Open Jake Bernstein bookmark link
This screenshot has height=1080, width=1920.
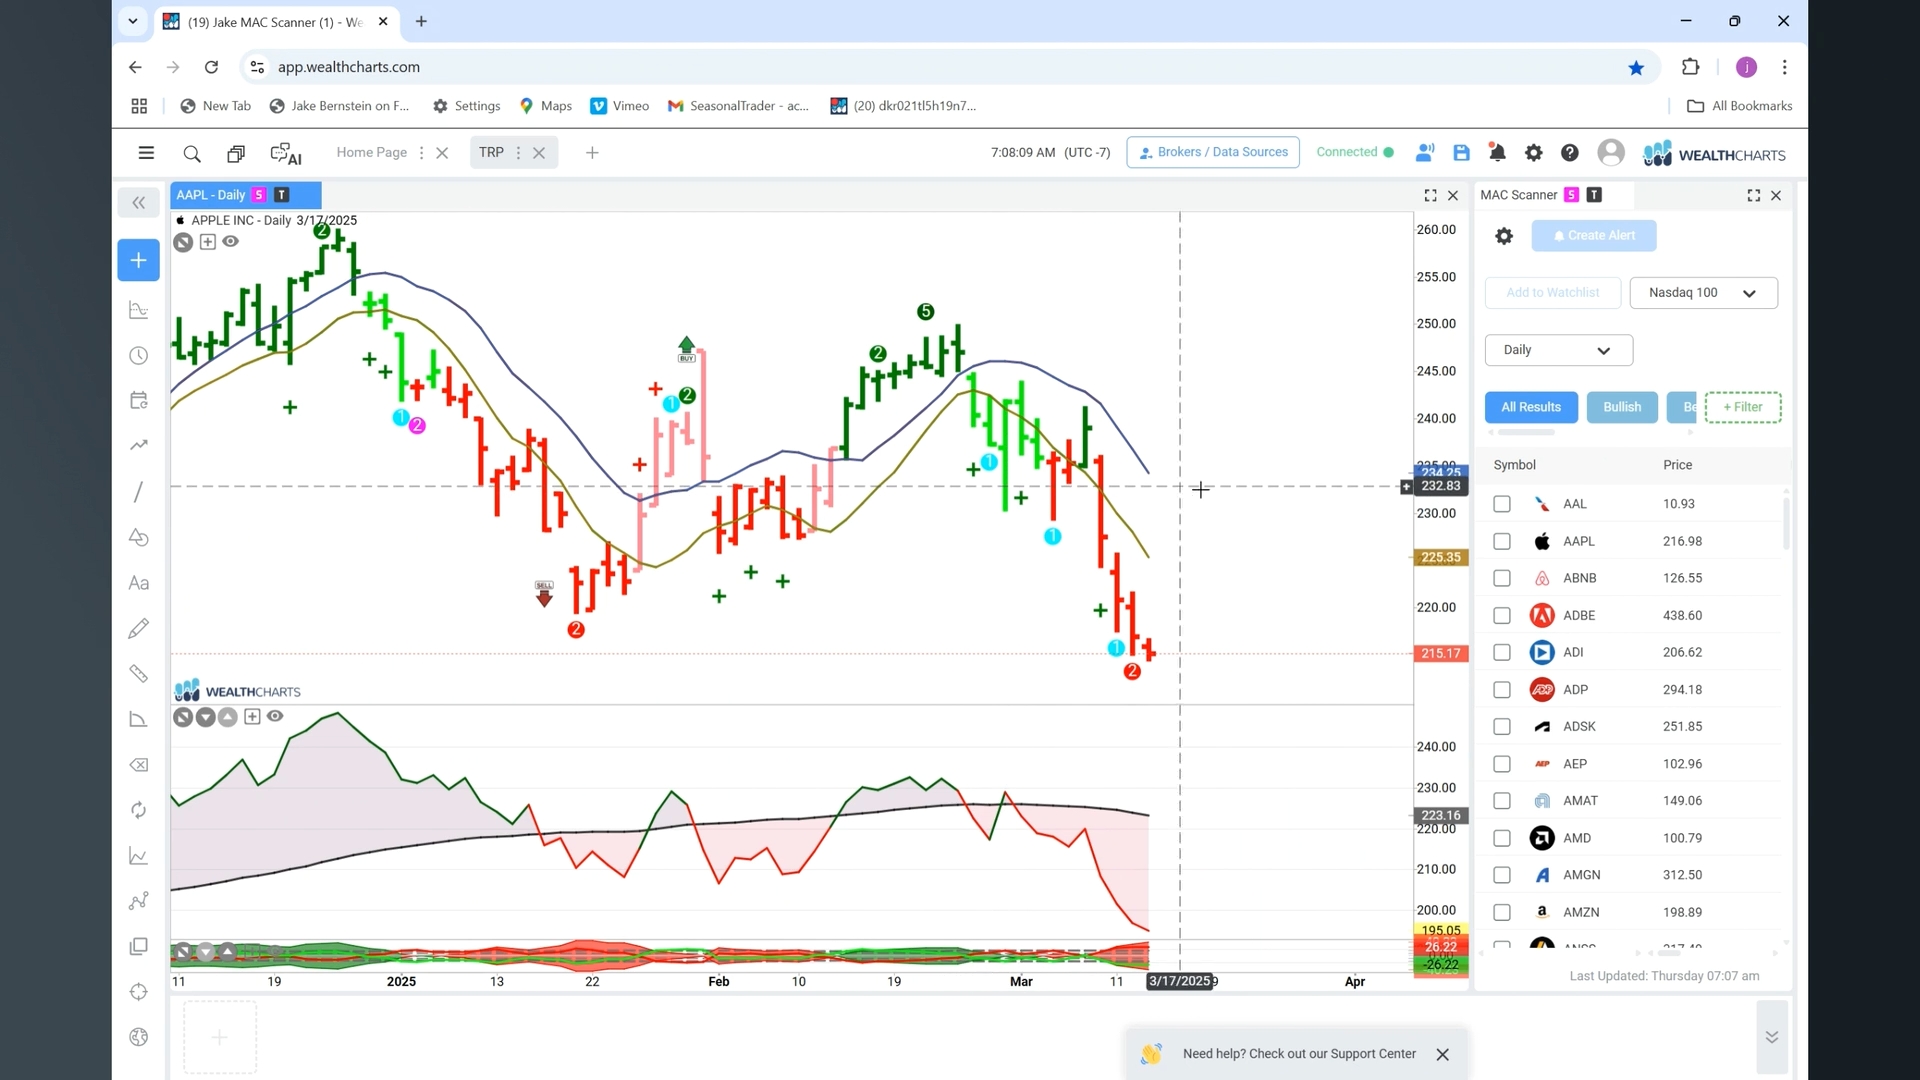[x=340, y=106]
